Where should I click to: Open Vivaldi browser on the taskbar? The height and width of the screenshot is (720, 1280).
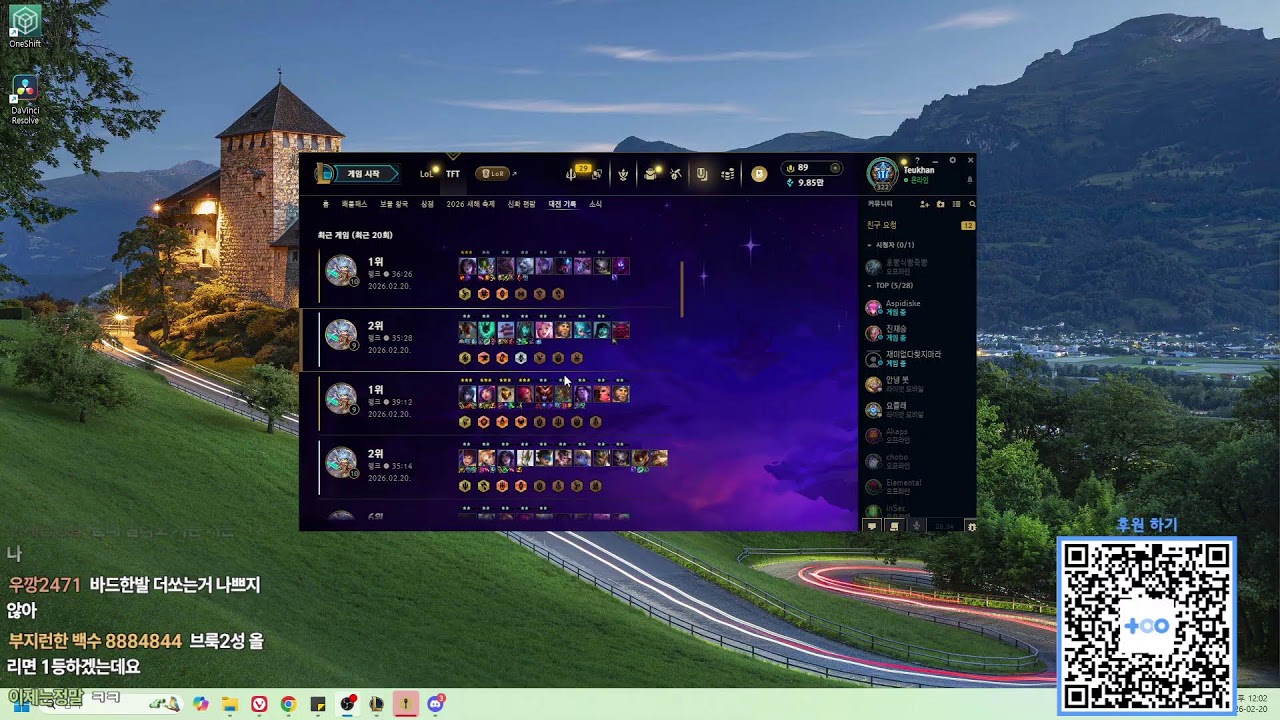click(259, 704)
